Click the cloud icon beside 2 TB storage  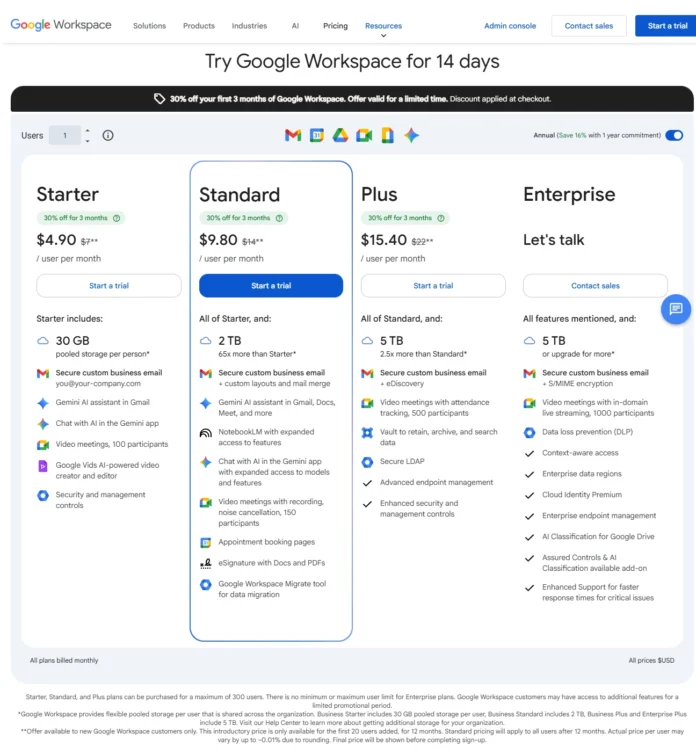coord(206,340)
